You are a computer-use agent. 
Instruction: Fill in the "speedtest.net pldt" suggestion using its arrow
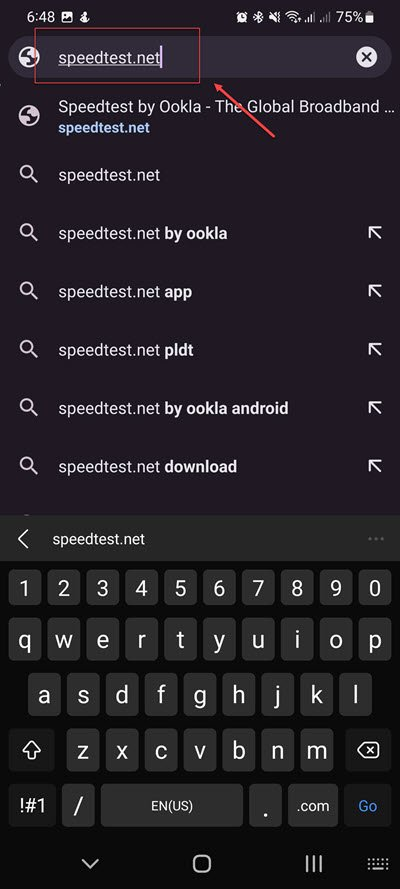pos(375,349)
